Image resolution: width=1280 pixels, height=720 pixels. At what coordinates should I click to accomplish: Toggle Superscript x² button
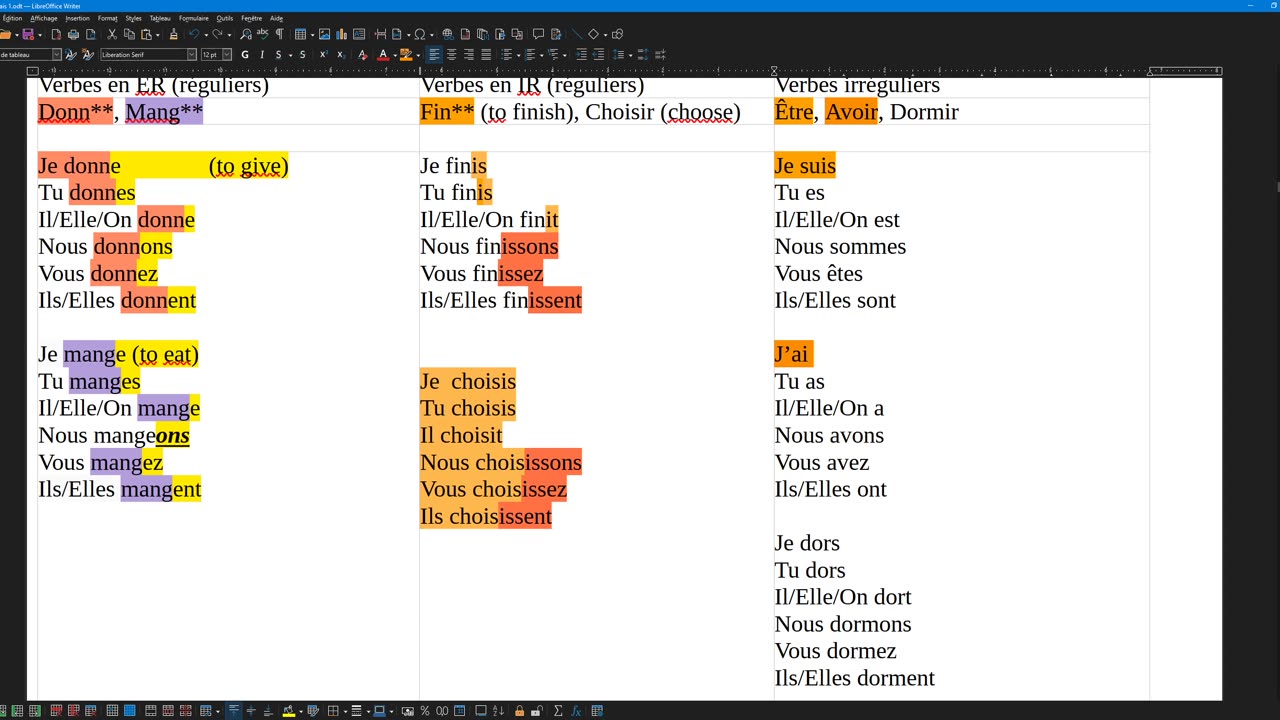pos(323,54)
